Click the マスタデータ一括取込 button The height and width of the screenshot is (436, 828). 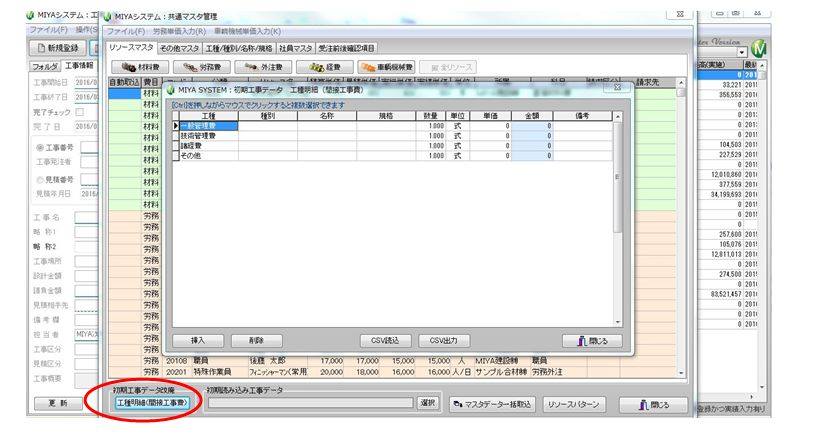(x=492, y=404)
